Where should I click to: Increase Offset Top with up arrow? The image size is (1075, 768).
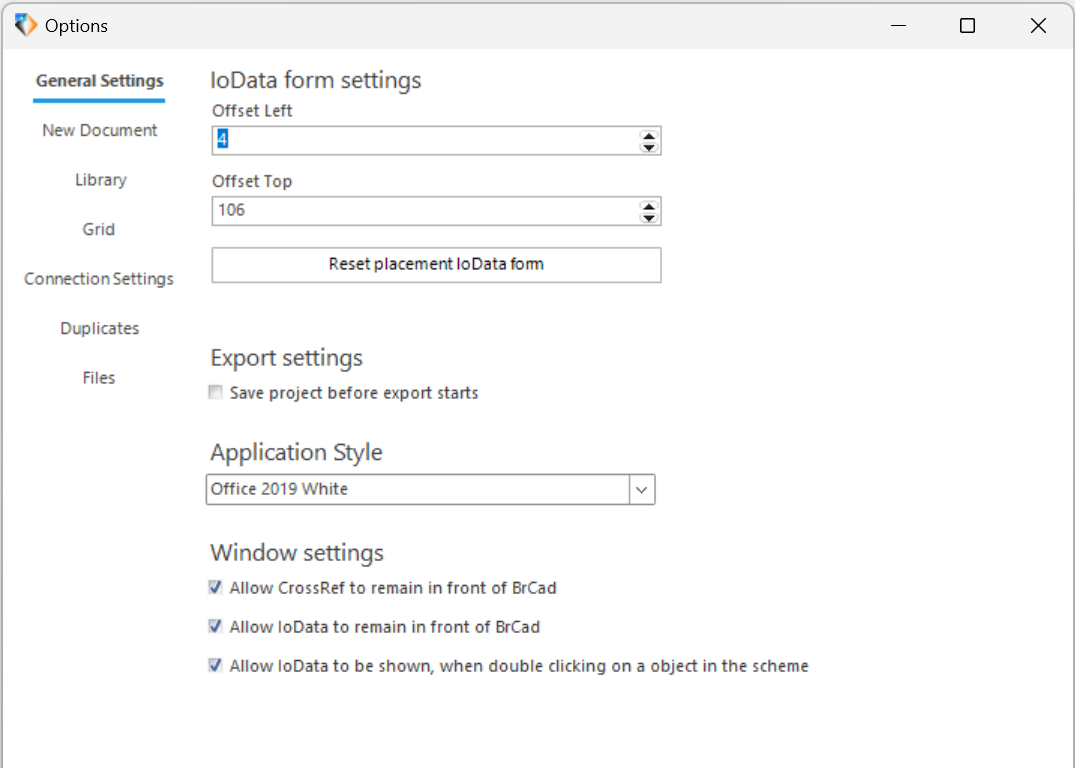[x=649, y=206]
